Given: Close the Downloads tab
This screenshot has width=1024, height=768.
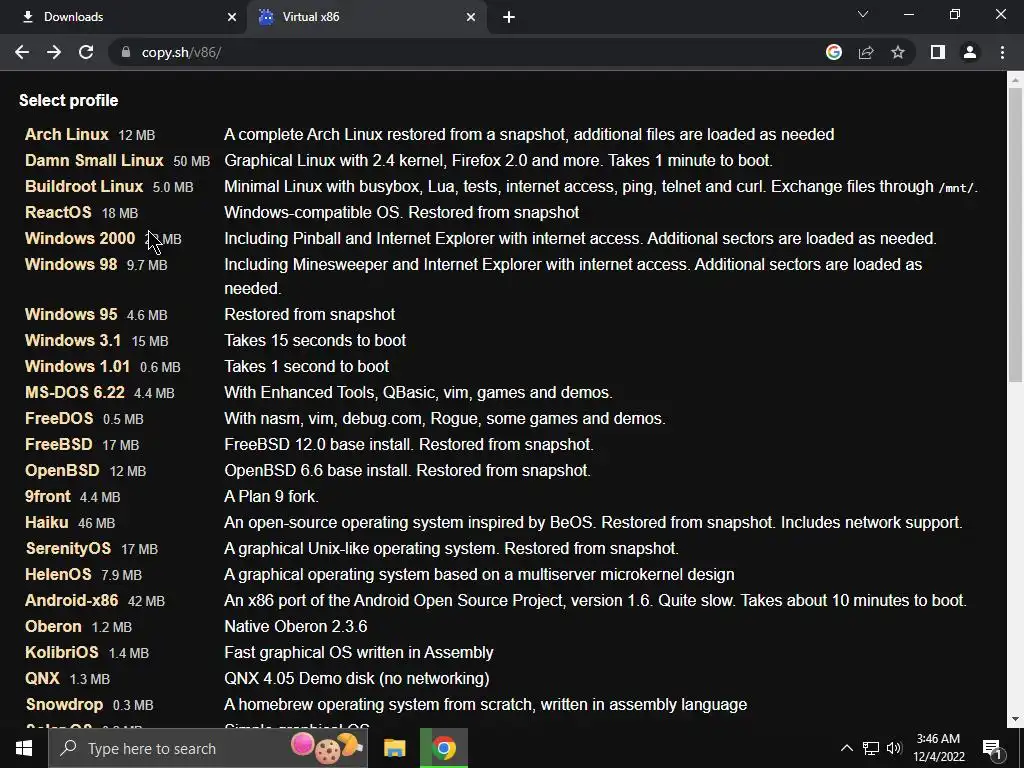Looking at the screenshot, I should pos(232,17).
